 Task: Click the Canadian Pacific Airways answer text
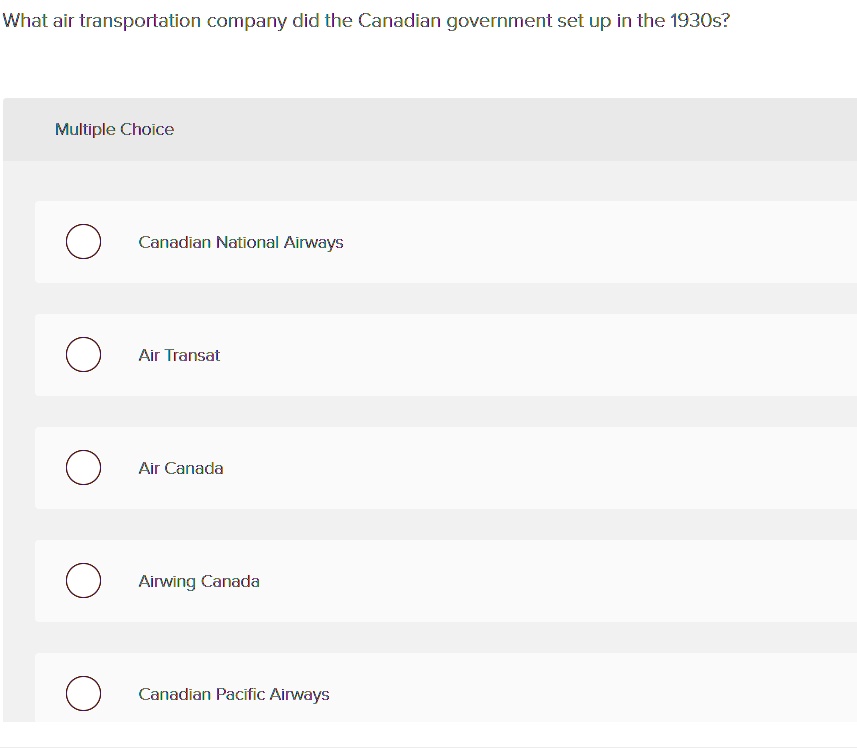click(233, 694)
